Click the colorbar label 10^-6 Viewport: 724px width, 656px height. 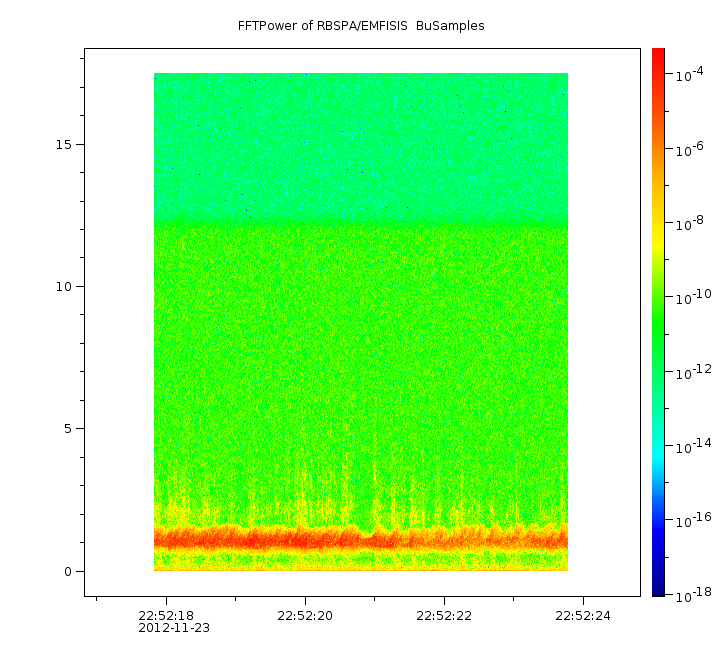tap(690, 149)
